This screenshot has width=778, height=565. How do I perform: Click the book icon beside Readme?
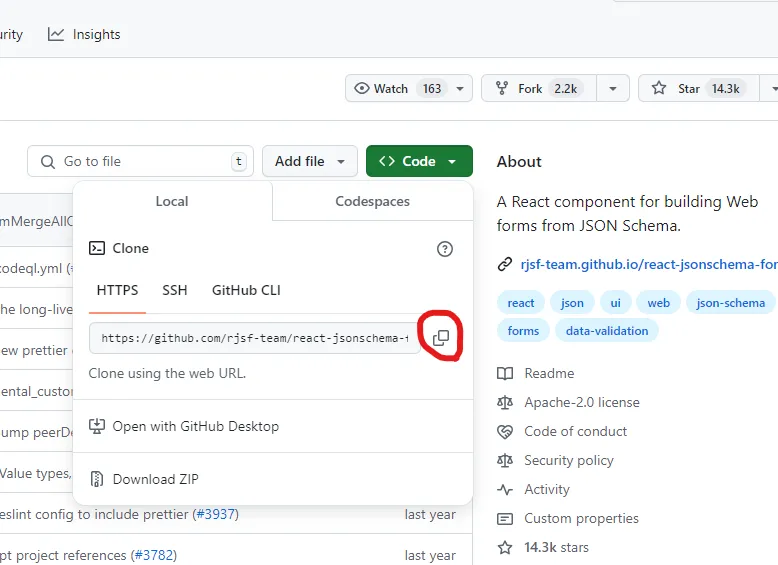[505, 373]
